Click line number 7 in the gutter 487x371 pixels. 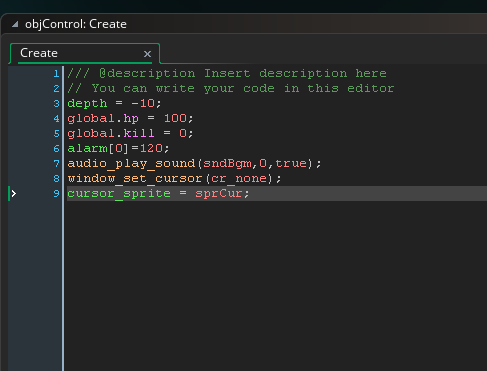pos(57,163)
